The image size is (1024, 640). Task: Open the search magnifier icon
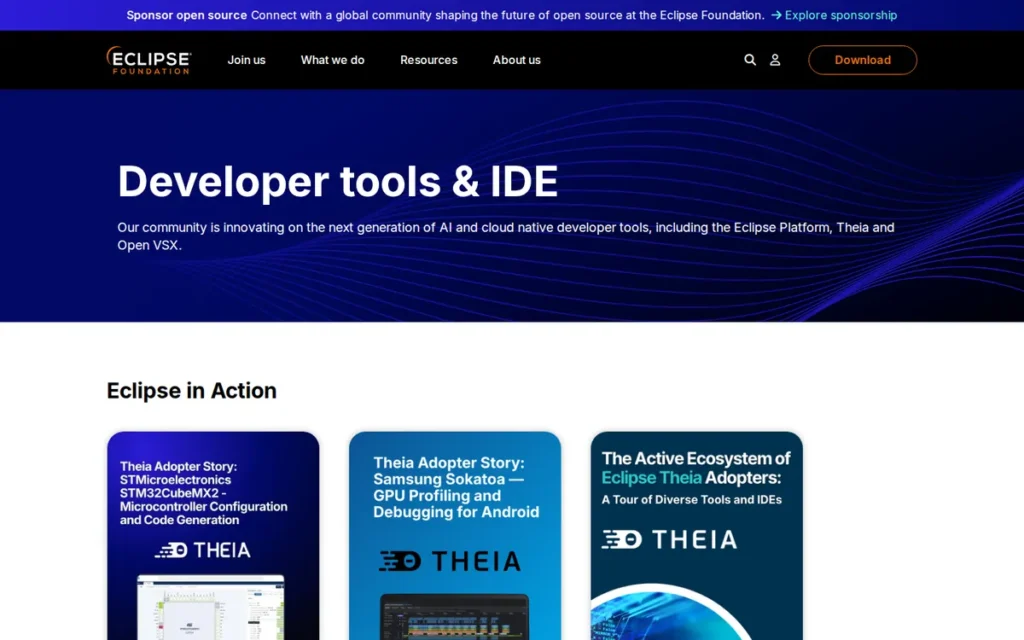tap(750, 60)
